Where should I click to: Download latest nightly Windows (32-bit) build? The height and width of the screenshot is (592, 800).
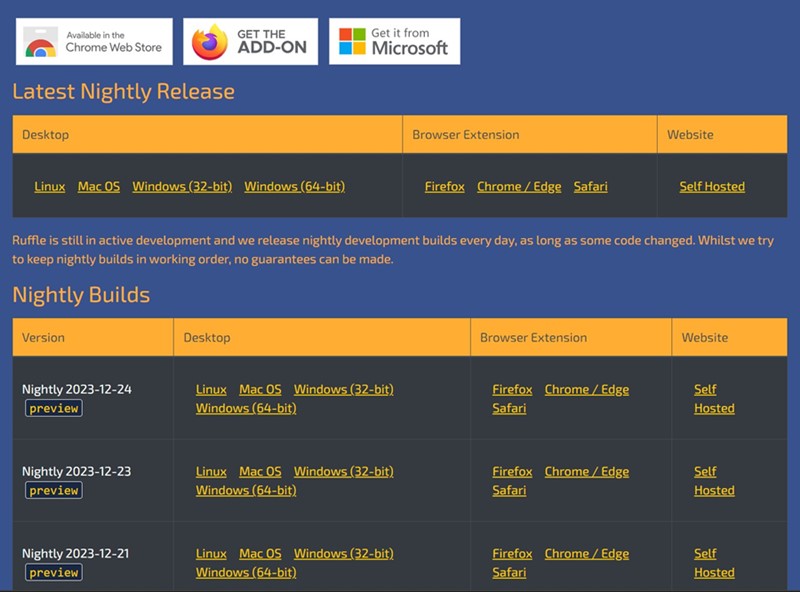click(x=182, y=186)
